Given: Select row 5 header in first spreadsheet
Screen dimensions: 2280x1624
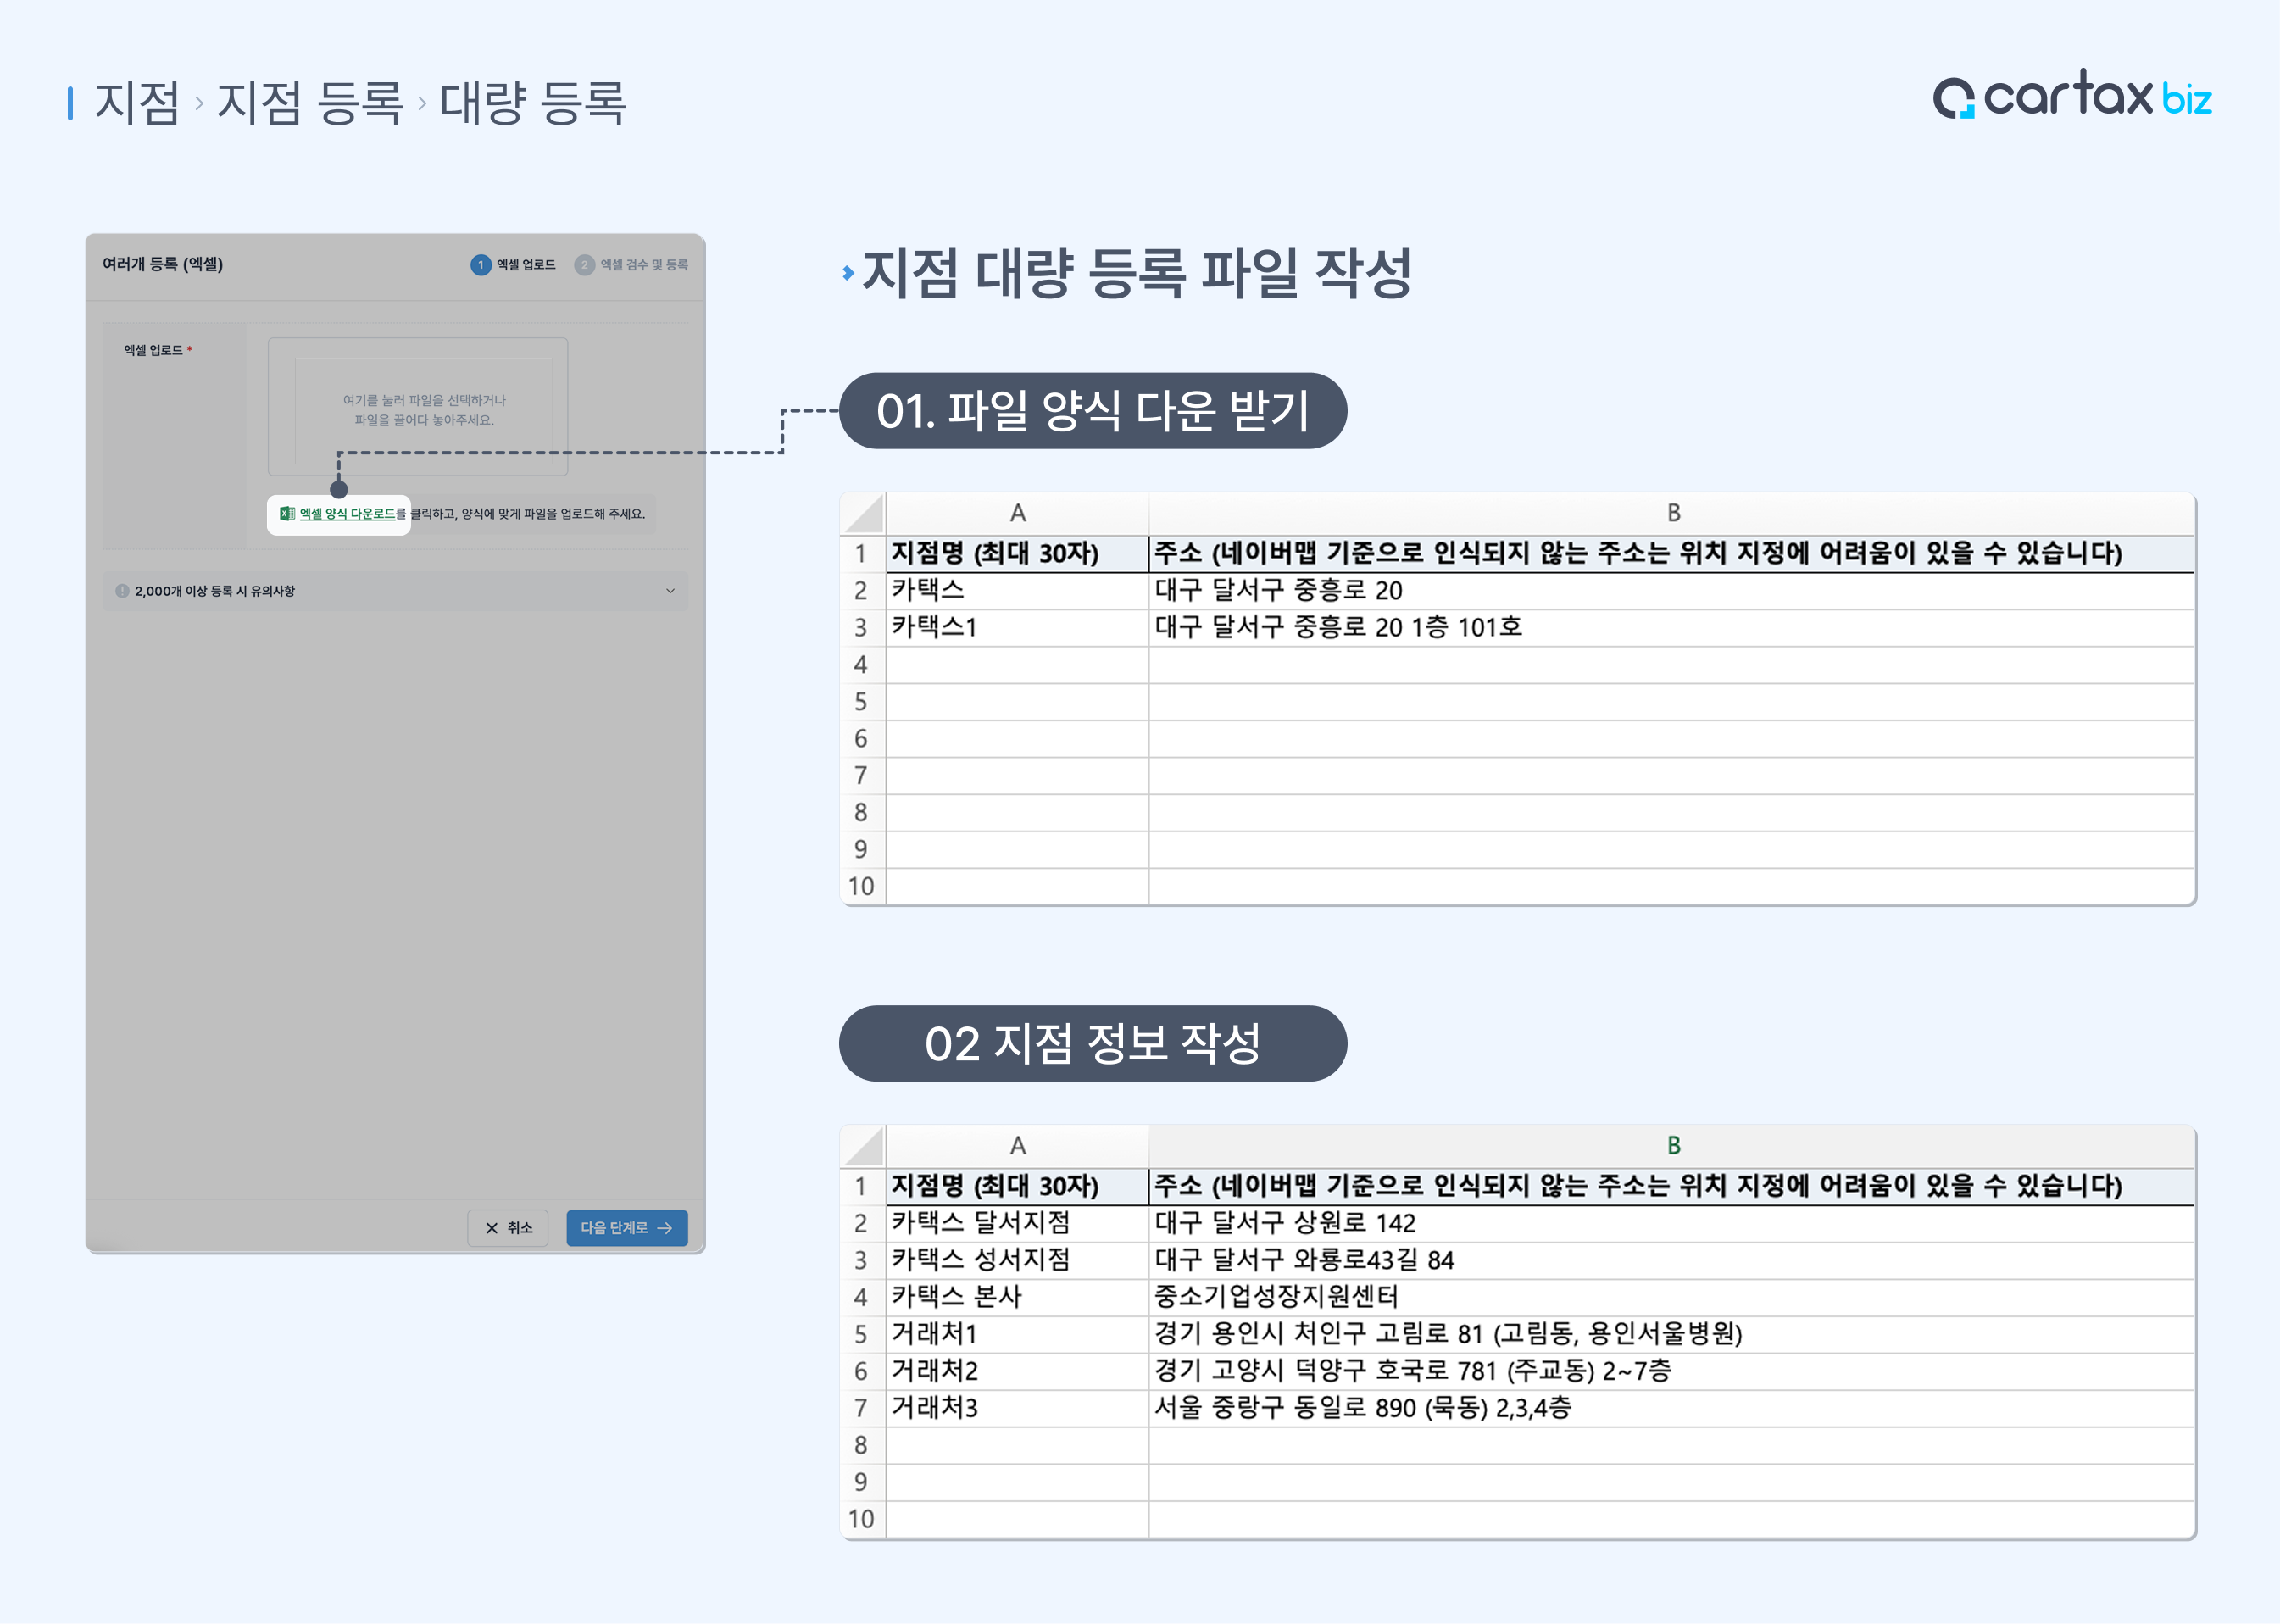Looking at the screenshot, I should click(x=861, y=702).
